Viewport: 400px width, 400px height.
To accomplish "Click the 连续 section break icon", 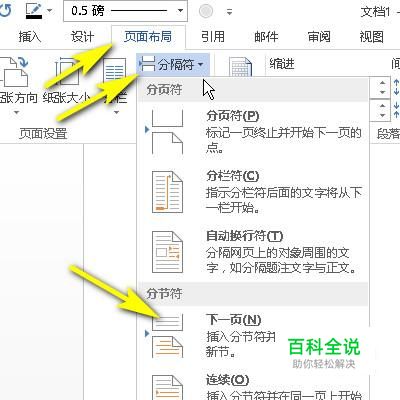I will 167,387.
